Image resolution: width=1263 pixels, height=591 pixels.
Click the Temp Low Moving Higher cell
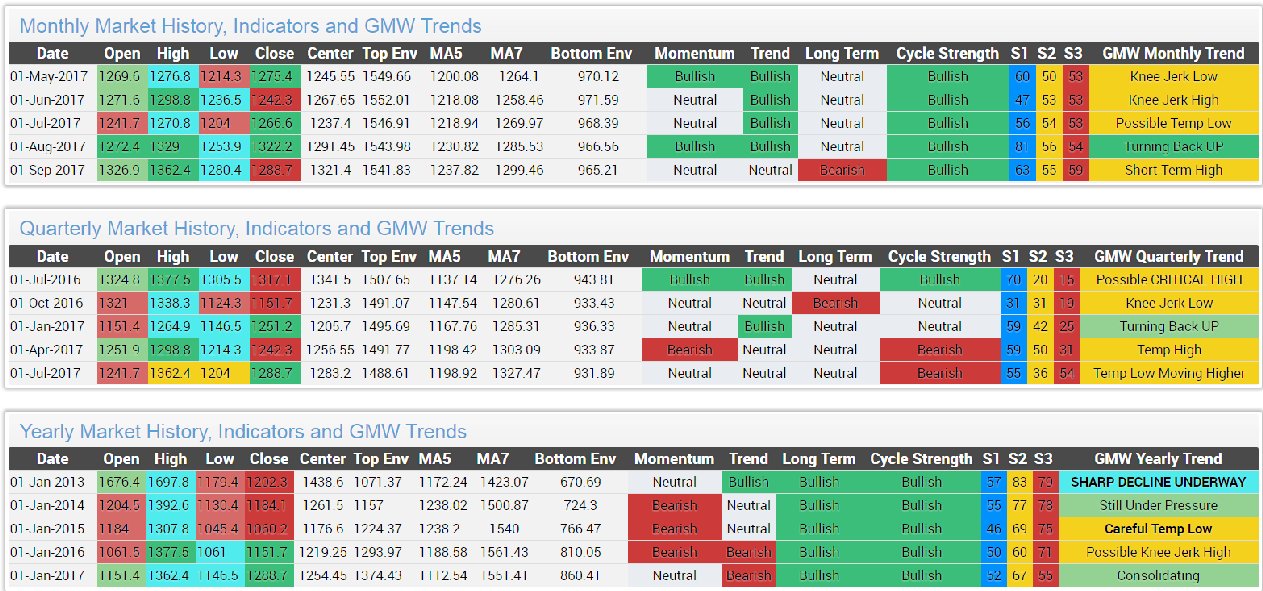pyautogui.click(x=1168, y=373)
